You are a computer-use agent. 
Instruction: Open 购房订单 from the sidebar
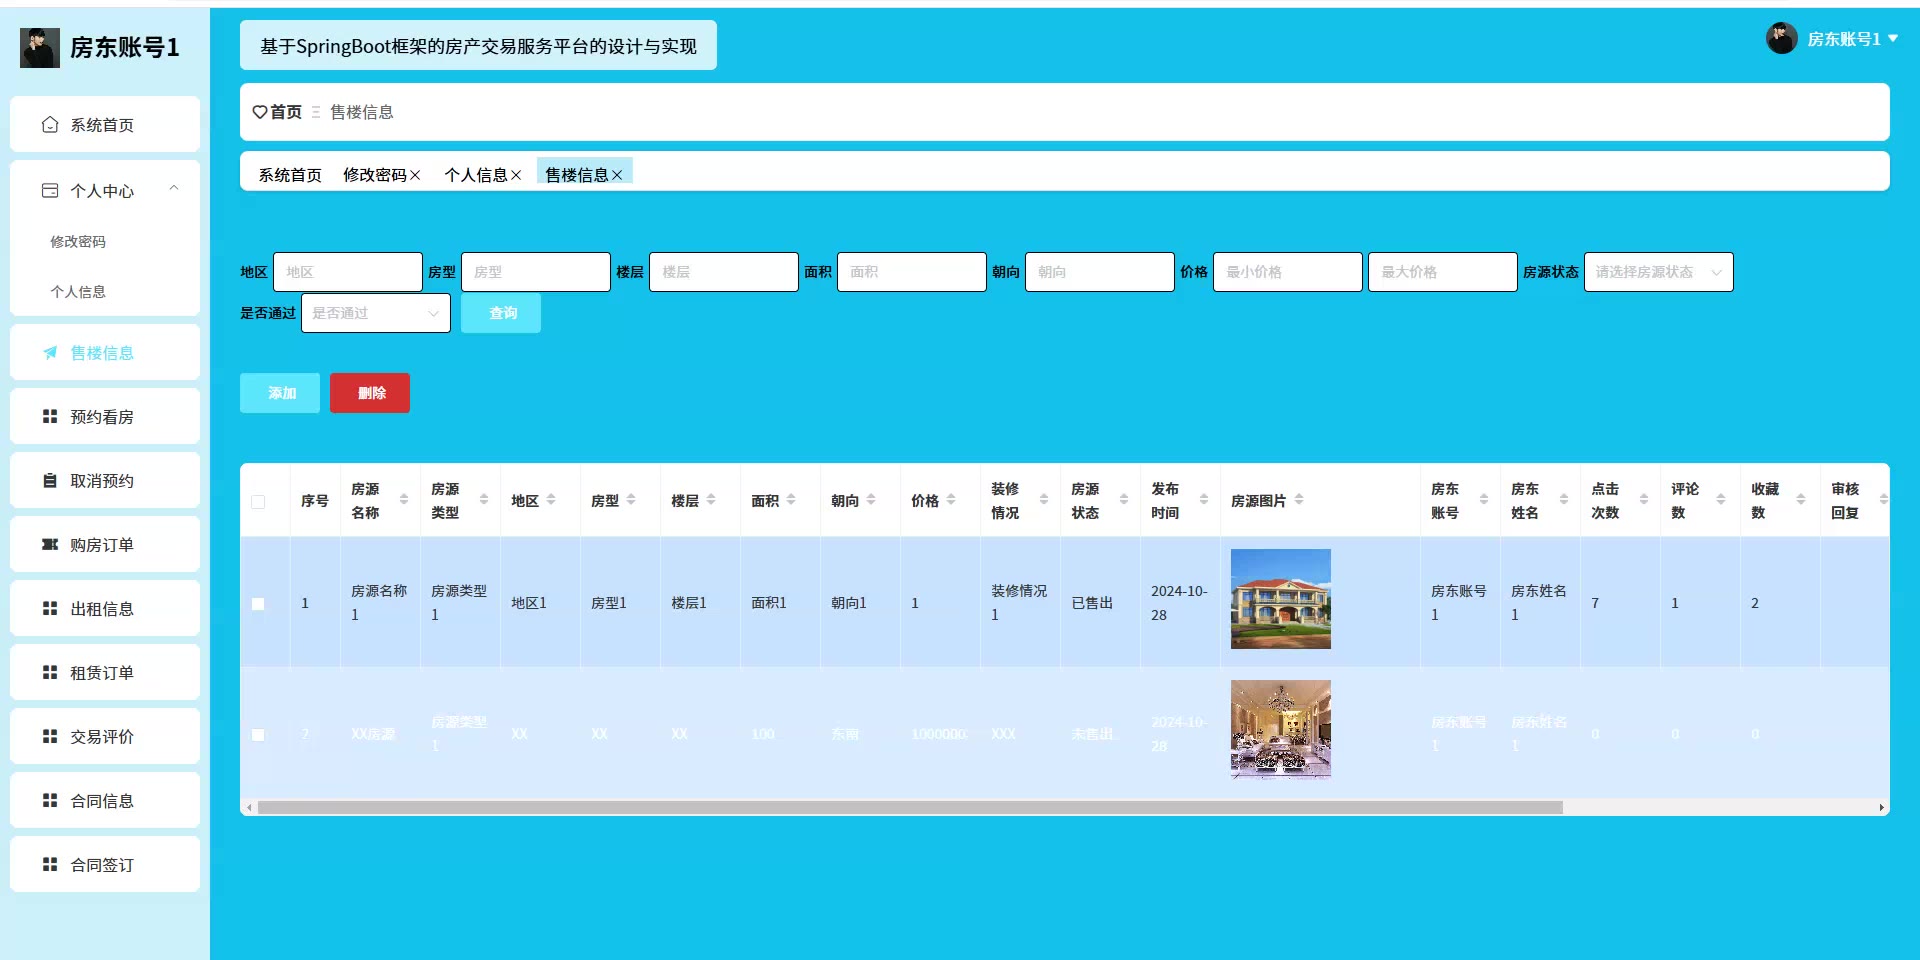point(105,544)
